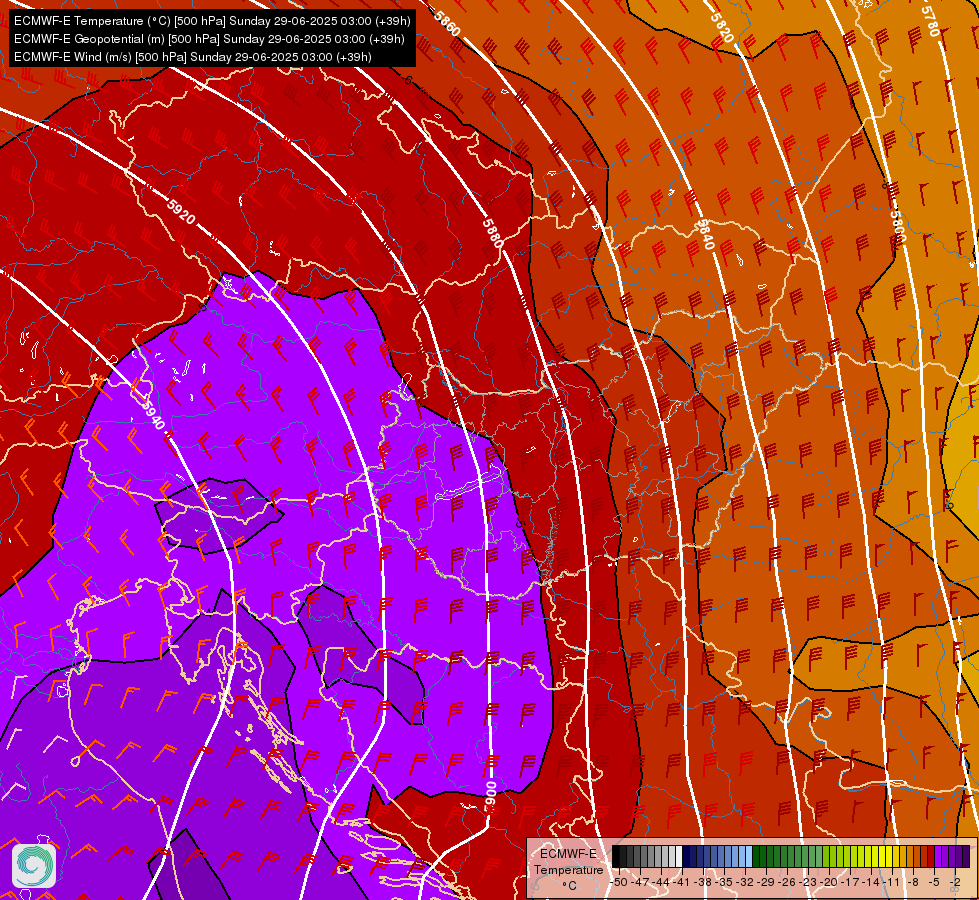Click the 5880 geopotential contour label
Image resolution: width=979 pixels, height=900 pixels.
(x=493, y=233)
